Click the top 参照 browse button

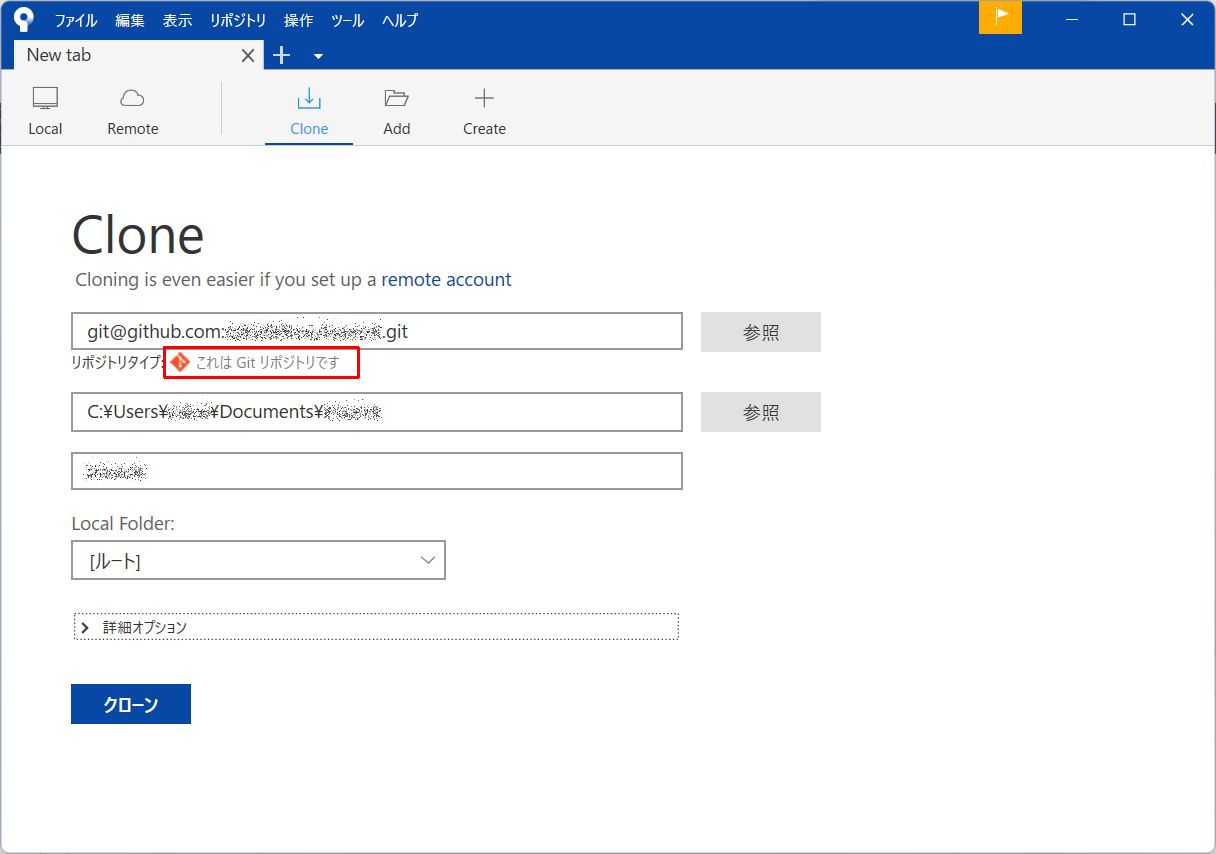pyautogui.click(x=760, y=331)
